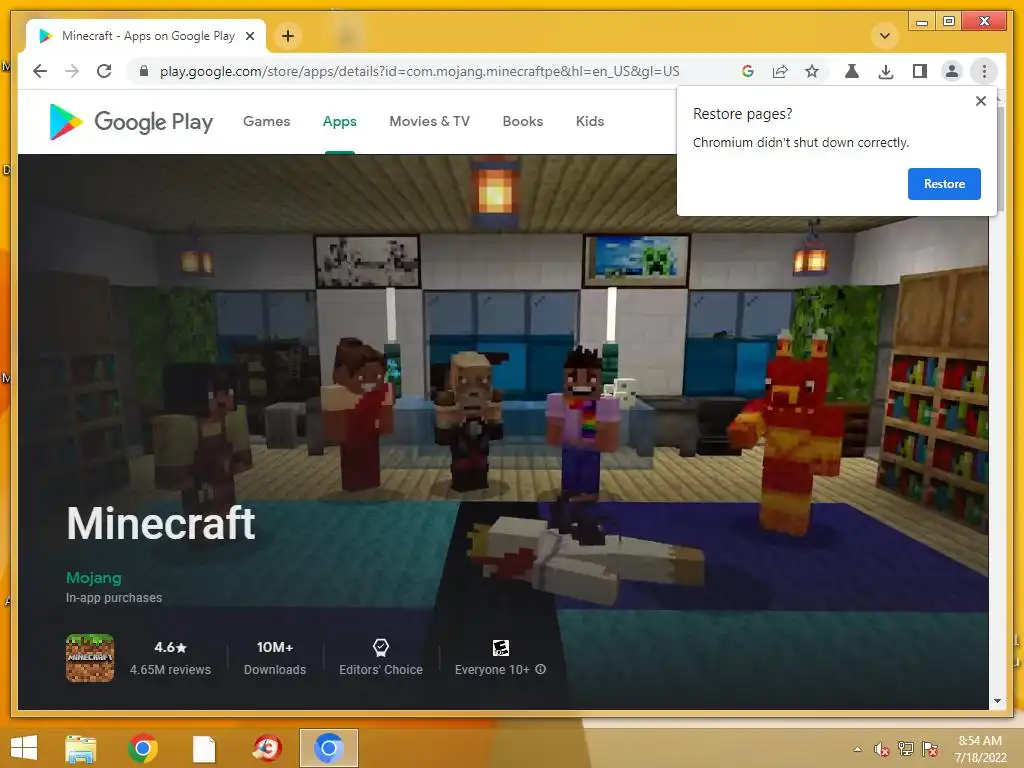
Task: Click the URL address bar
Action: click(420, 71)
